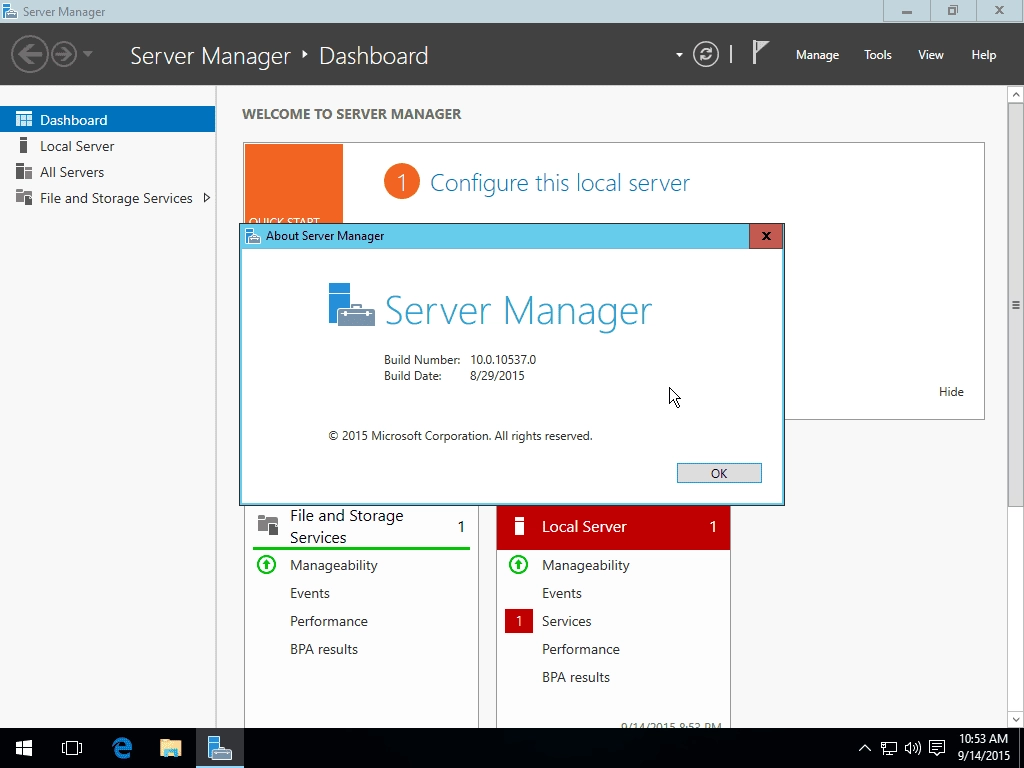
Task: Click Performance under File and Storage Services
Action: [x=328, y=621]
